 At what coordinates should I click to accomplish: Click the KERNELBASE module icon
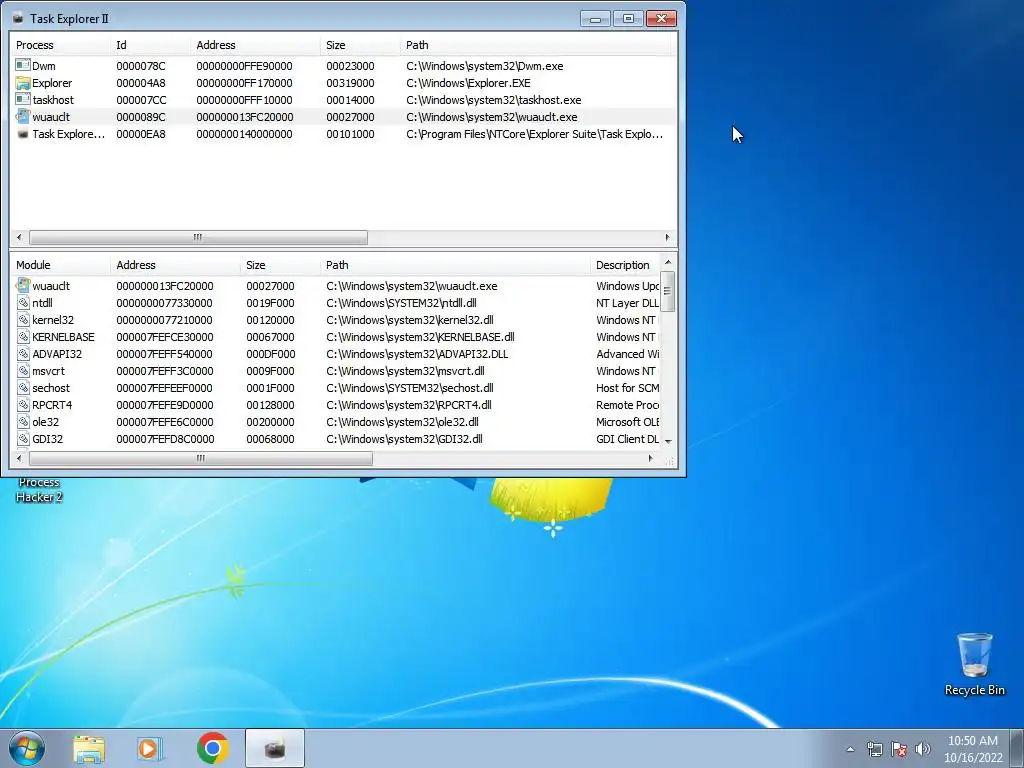23,336
